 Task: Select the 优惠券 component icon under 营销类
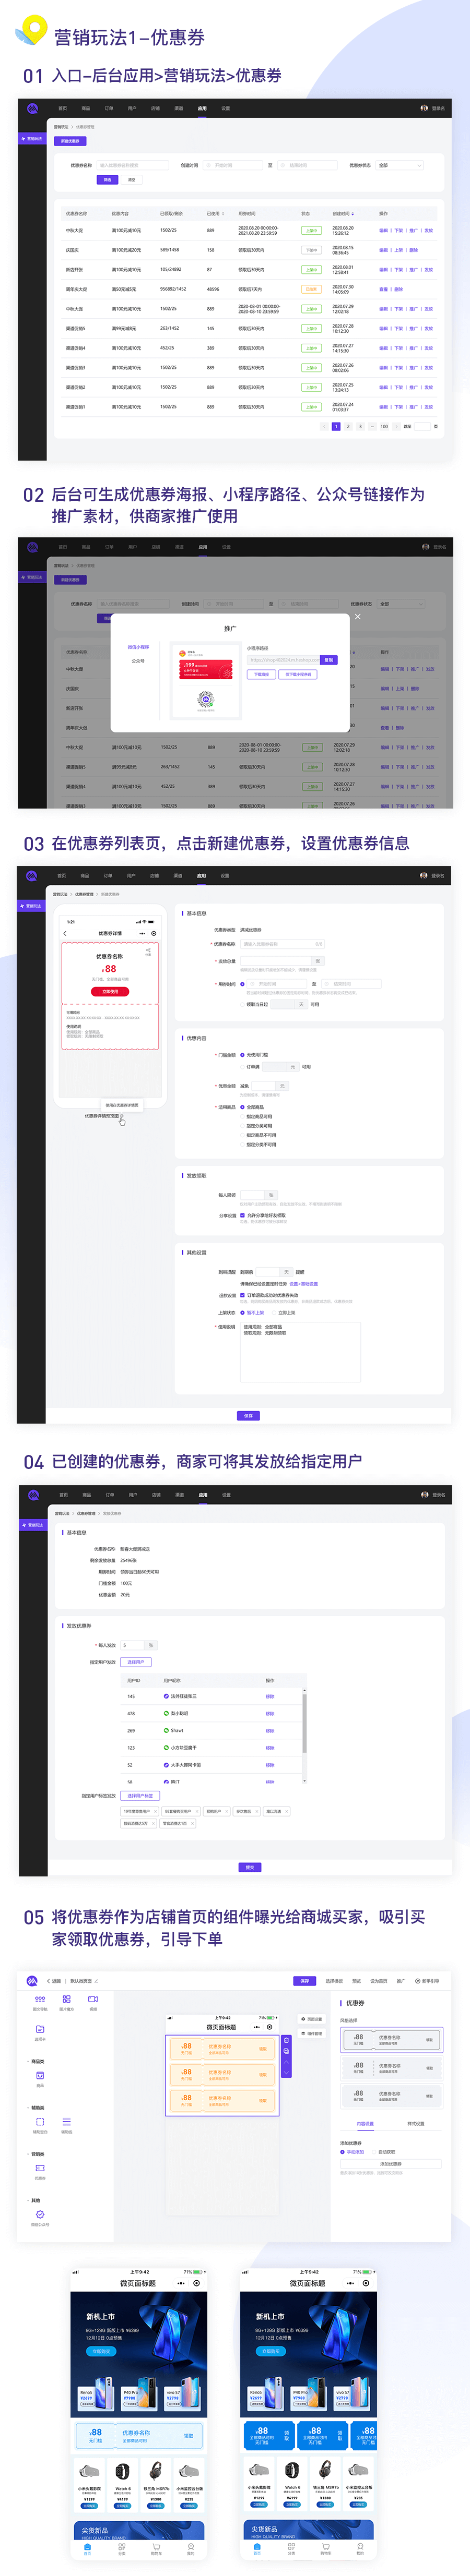(40, 2170)
